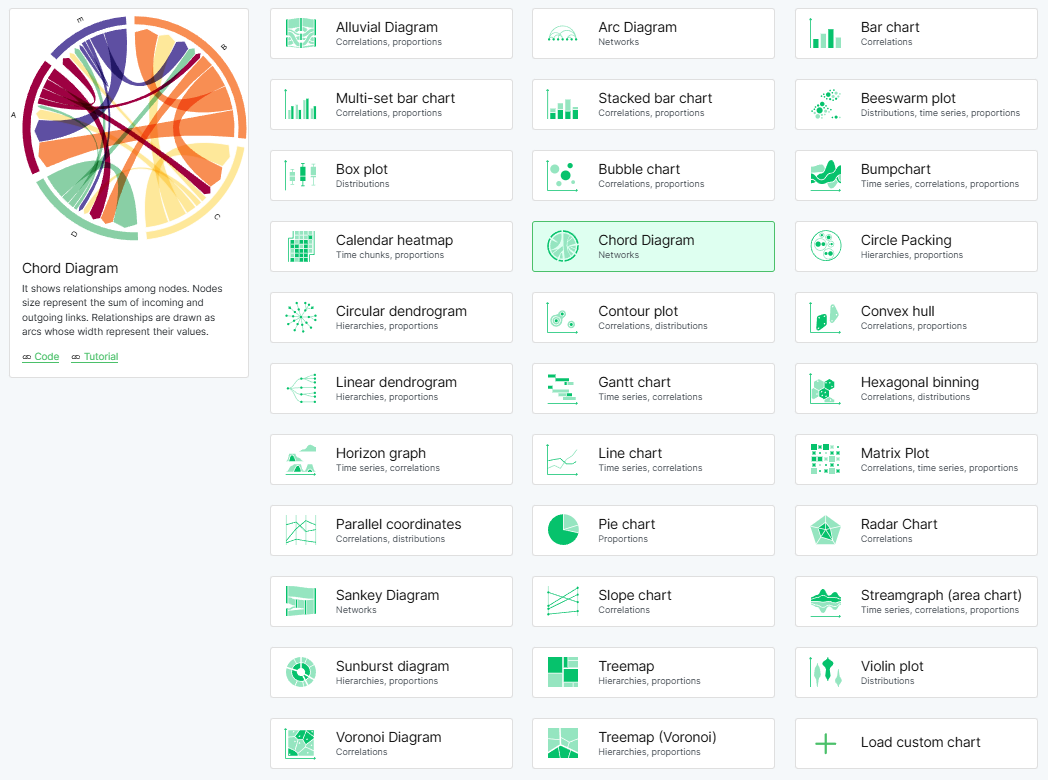
Task: Click the Slope chart icon
Action: pyautogui.click(x=563, y=602)
